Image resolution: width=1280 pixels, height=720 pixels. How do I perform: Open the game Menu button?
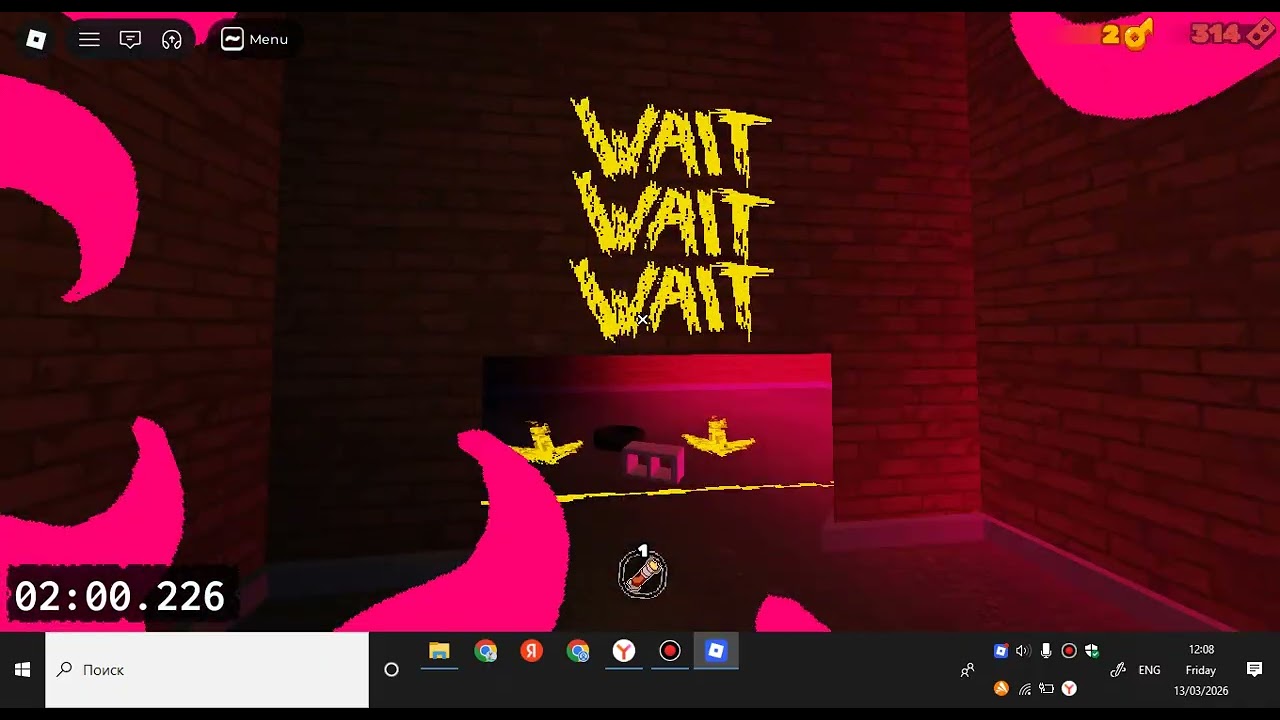[255, 39]
